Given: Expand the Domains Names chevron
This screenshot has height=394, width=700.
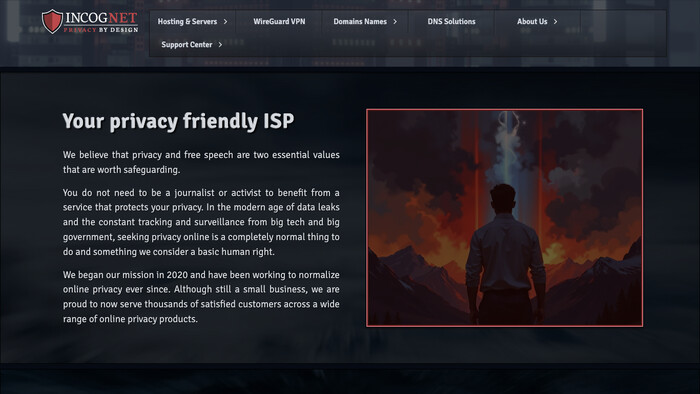Looking at the screenshot, I should pyautogui.click(x=395, y=21).
